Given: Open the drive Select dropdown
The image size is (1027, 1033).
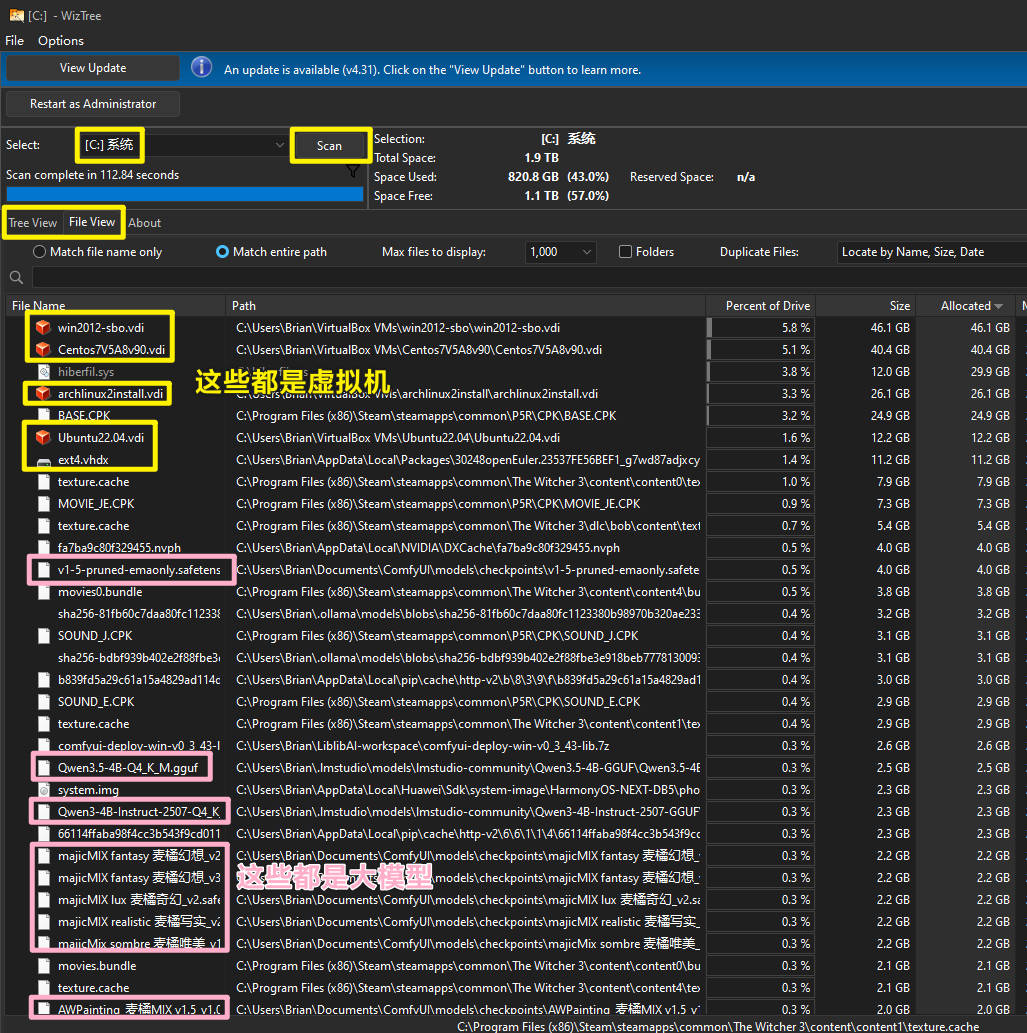Looking at the screenshot, I should click(x=181, y=145).
